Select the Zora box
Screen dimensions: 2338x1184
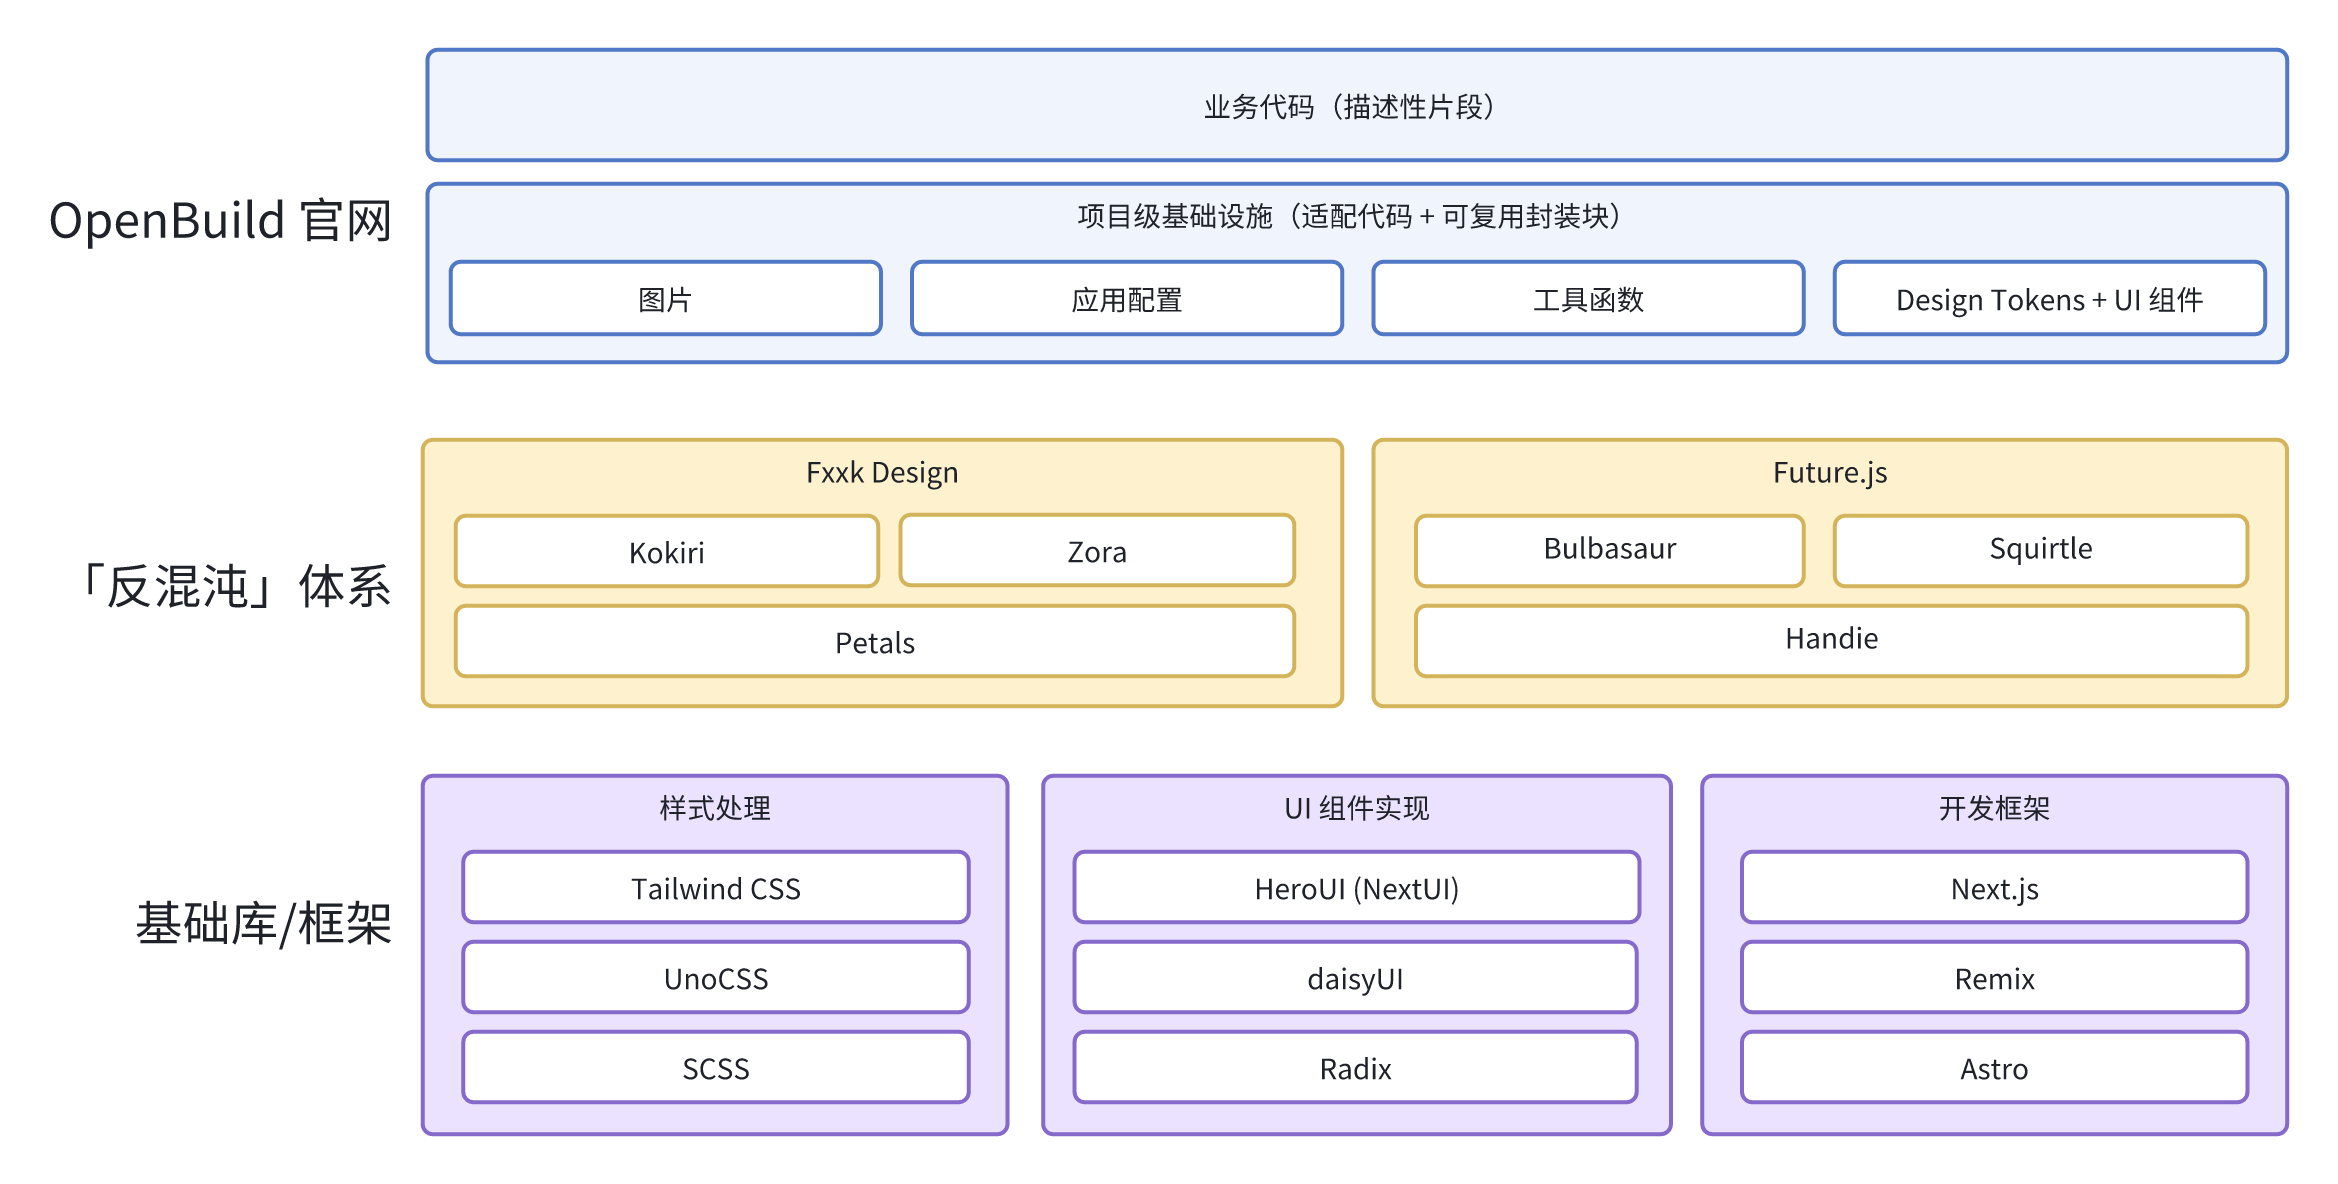[x=1097, y=550]
